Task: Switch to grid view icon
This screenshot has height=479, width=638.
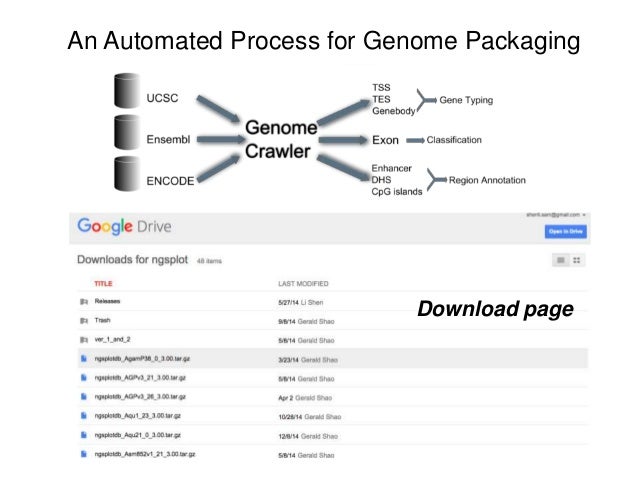Action: click(577, 260)
